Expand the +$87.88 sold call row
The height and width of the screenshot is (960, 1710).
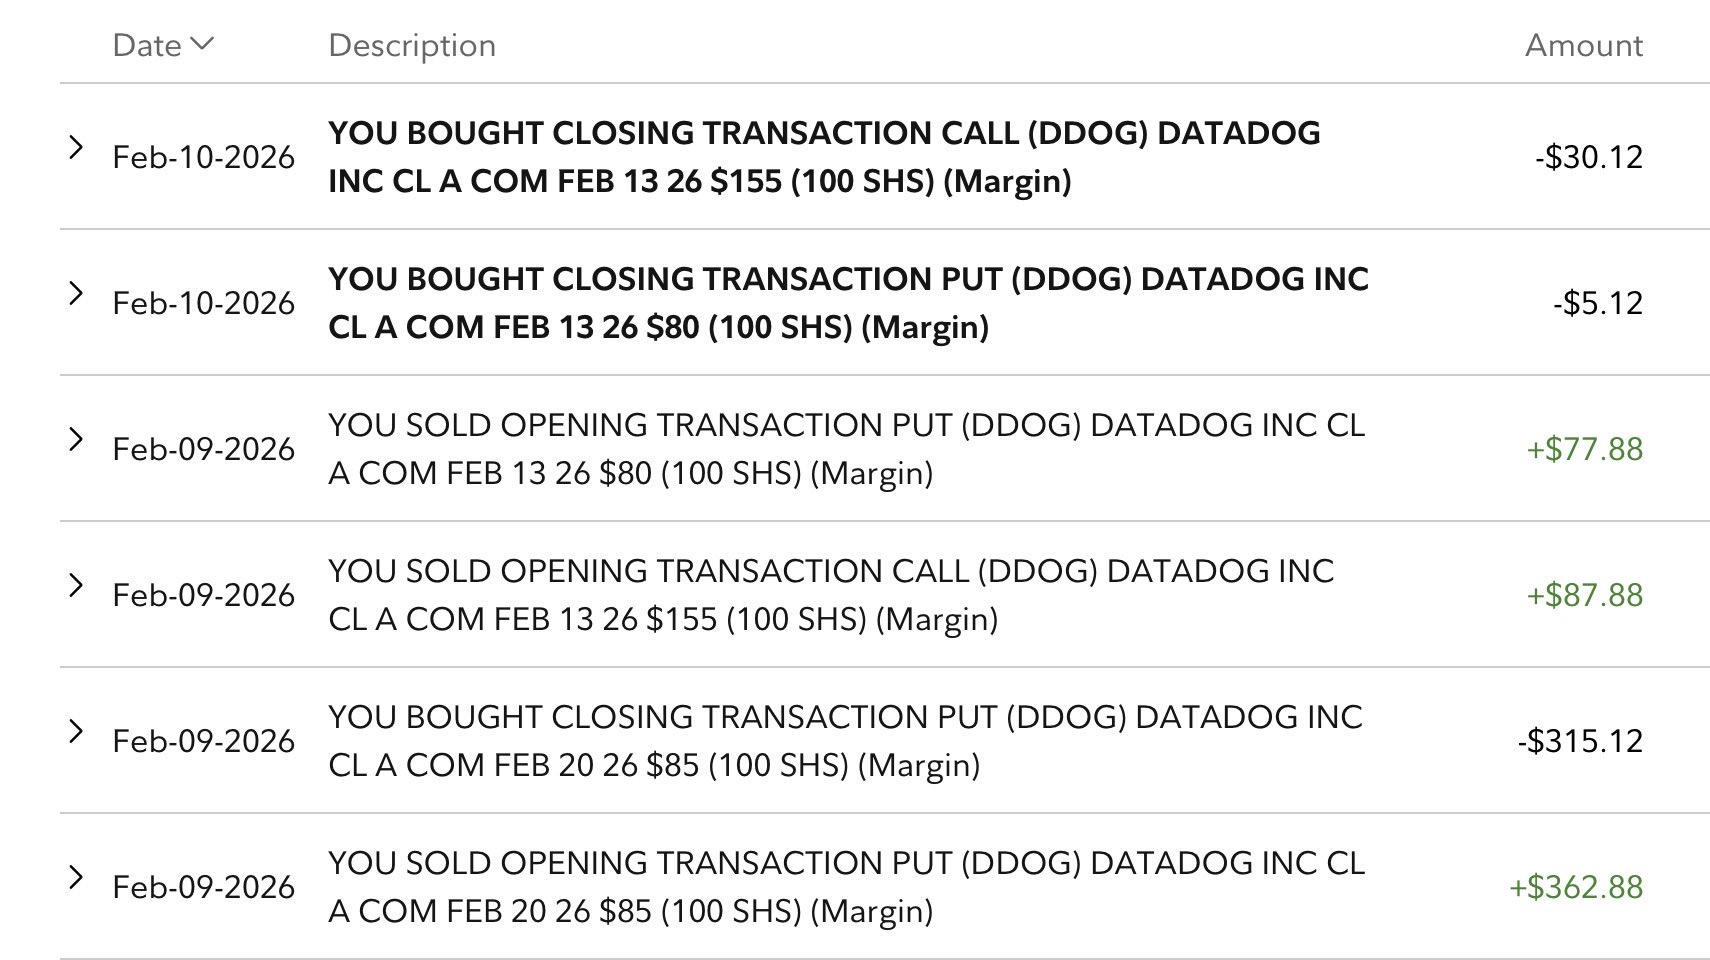tap(76, 586)
